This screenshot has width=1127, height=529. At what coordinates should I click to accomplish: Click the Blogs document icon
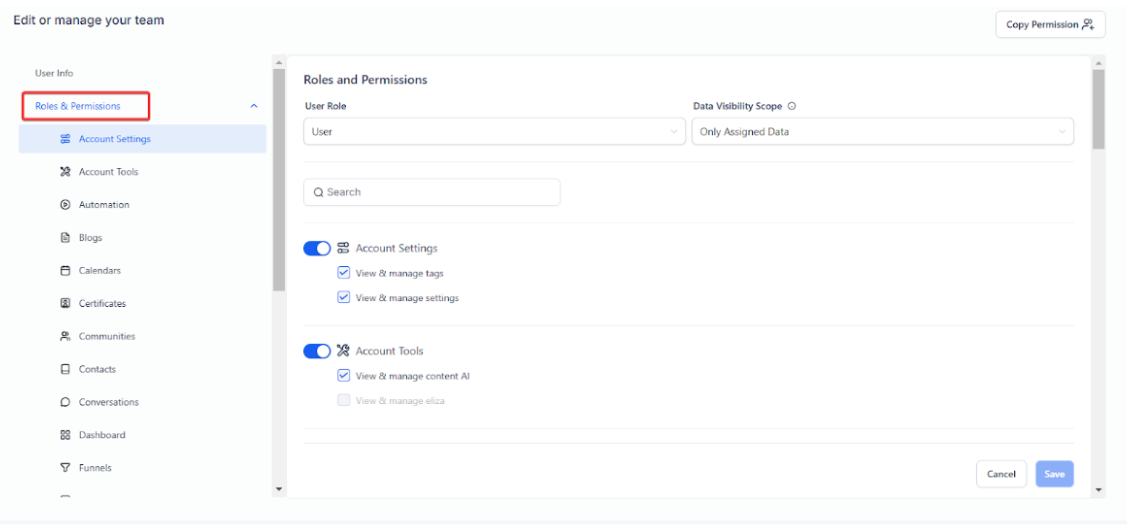pos(65,237)
